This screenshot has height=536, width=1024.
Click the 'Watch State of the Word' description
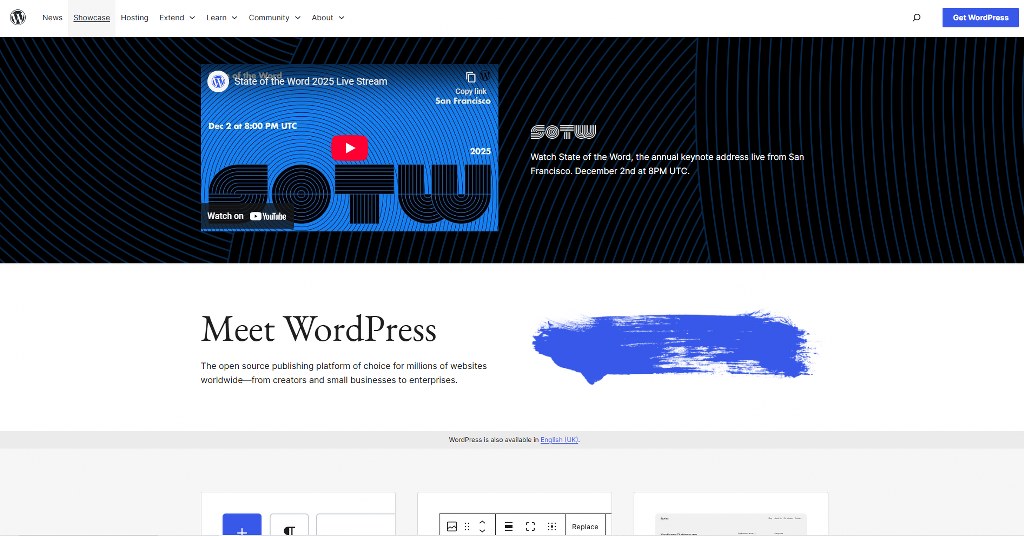click(x=667, y=164)
